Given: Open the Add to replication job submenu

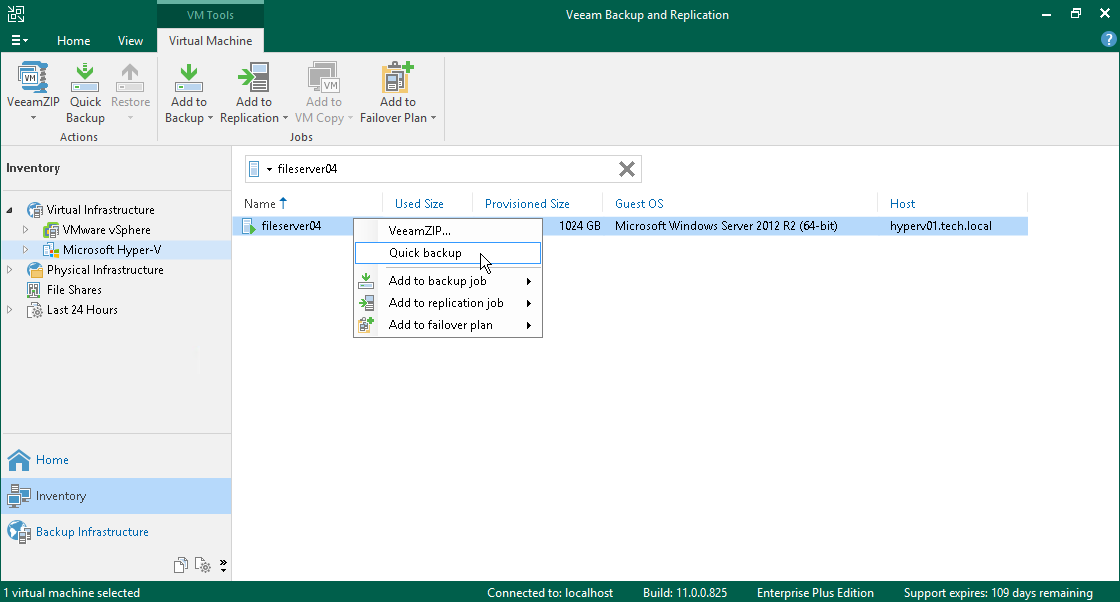Looking at the screenshot, I should pyautogui.click(x=448, y=303).
